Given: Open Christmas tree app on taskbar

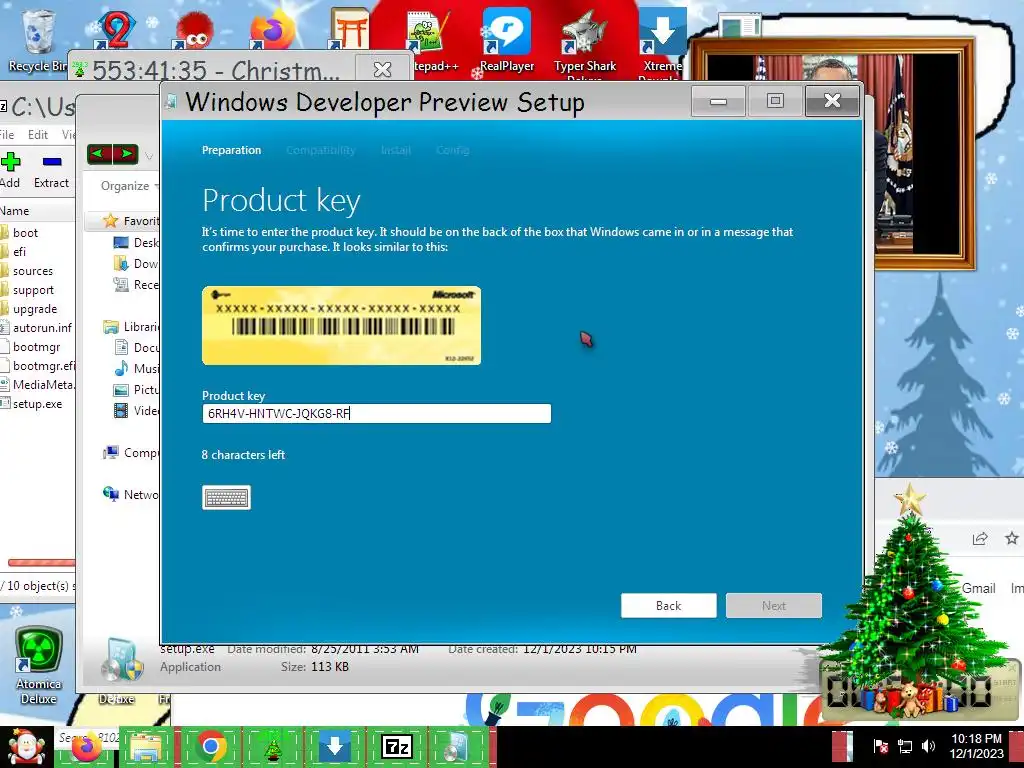Looking at the screenshot, I should [x=273, y=746].
